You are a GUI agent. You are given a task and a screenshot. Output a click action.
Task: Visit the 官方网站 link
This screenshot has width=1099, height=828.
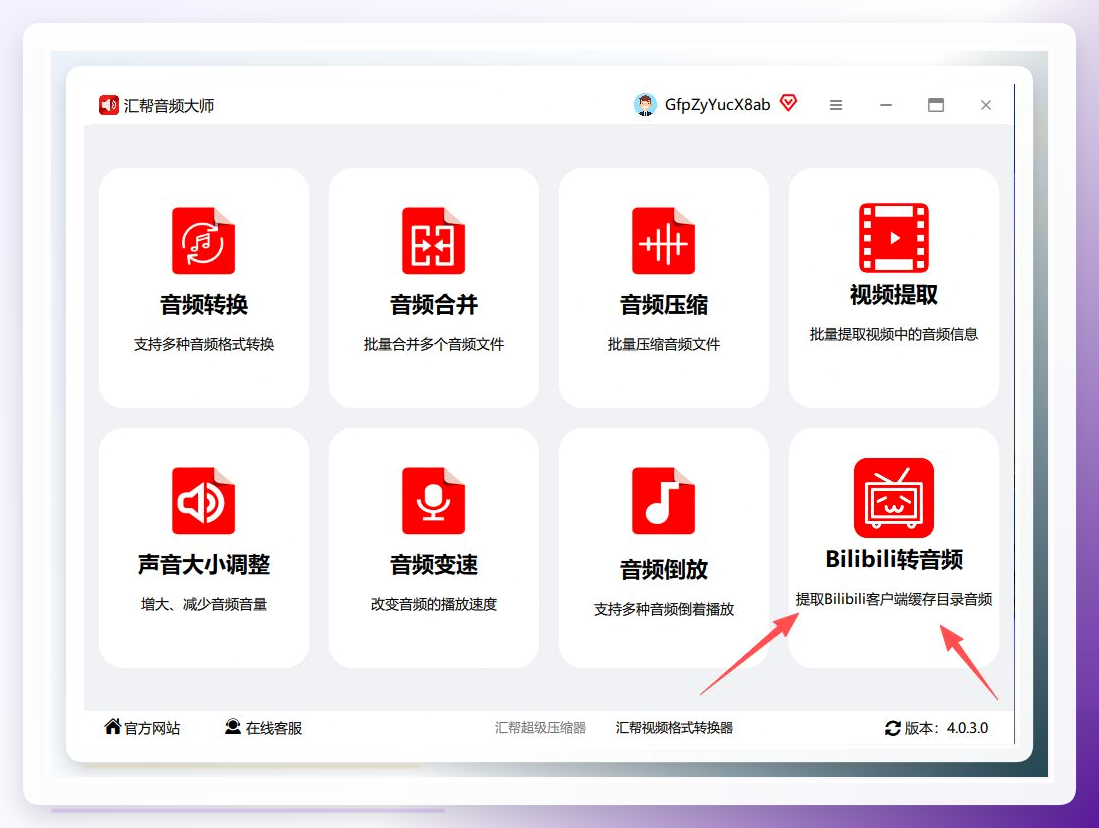click(152, 728)
